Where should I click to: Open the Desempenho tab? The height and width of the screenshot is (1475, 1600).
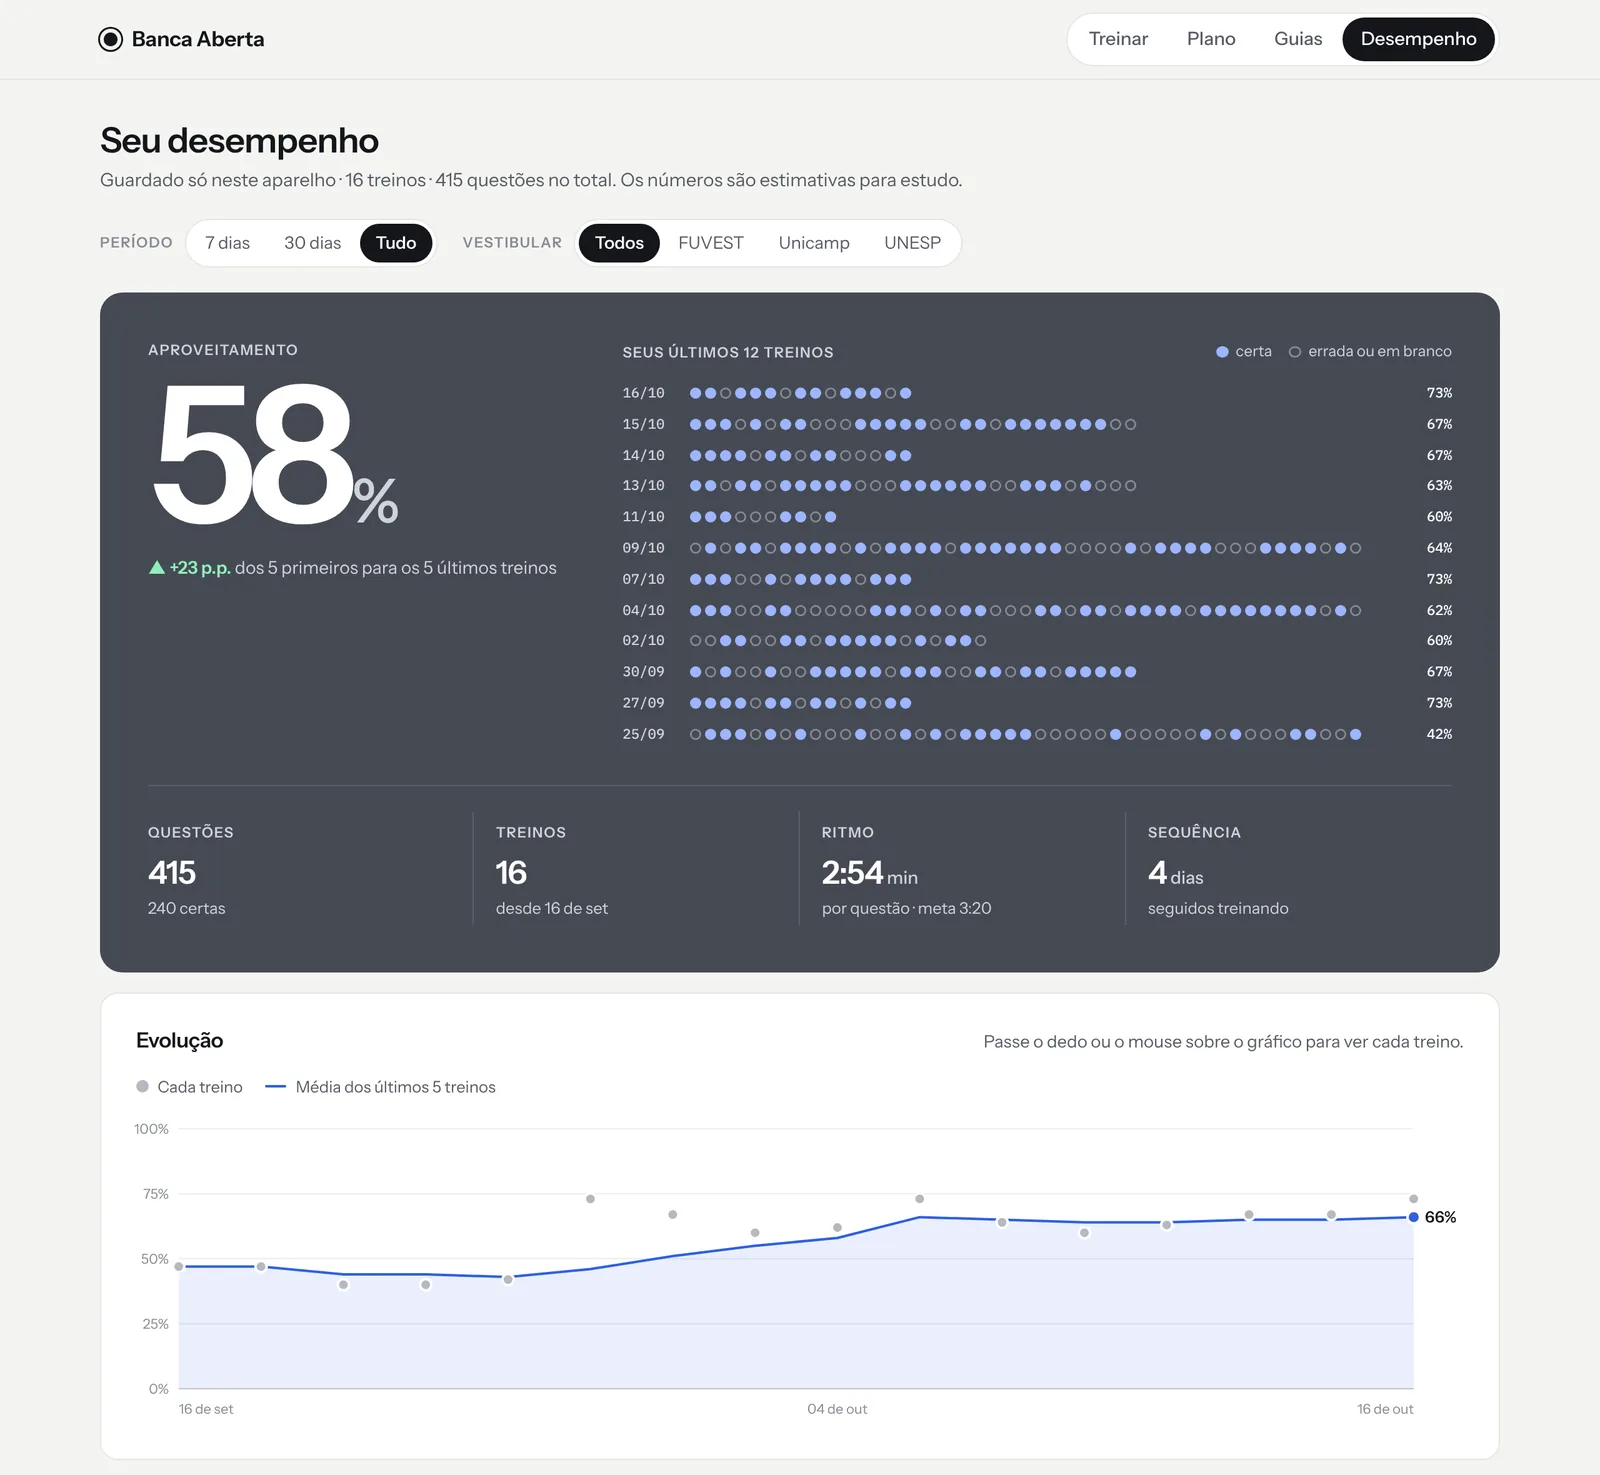tap(1418, 39)
